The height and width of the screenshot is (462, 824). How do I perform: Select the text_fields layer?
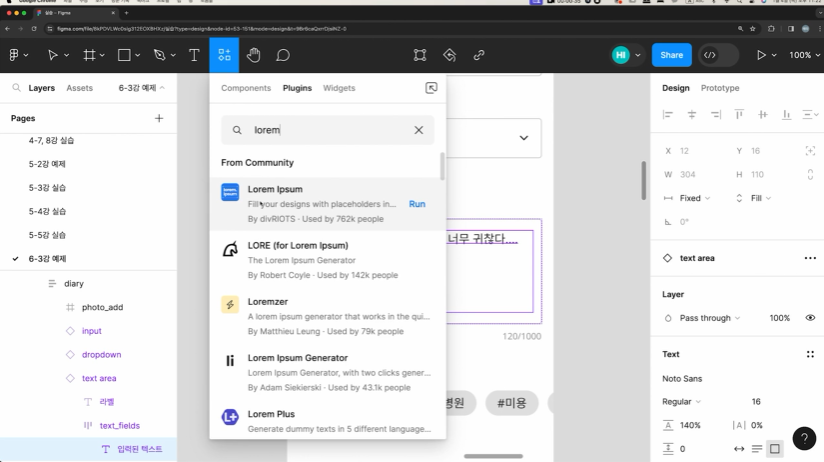point(120,425)
